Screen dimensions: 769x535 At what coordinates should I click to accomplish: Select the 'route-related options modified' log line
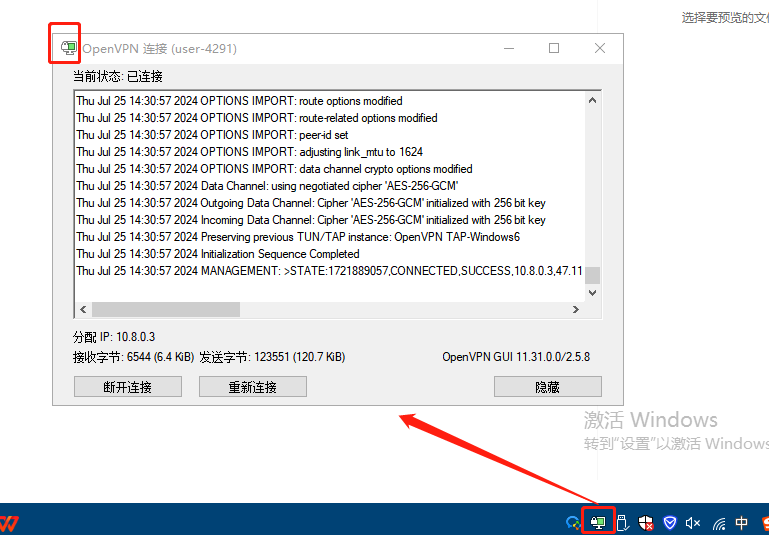coord(256,118)
